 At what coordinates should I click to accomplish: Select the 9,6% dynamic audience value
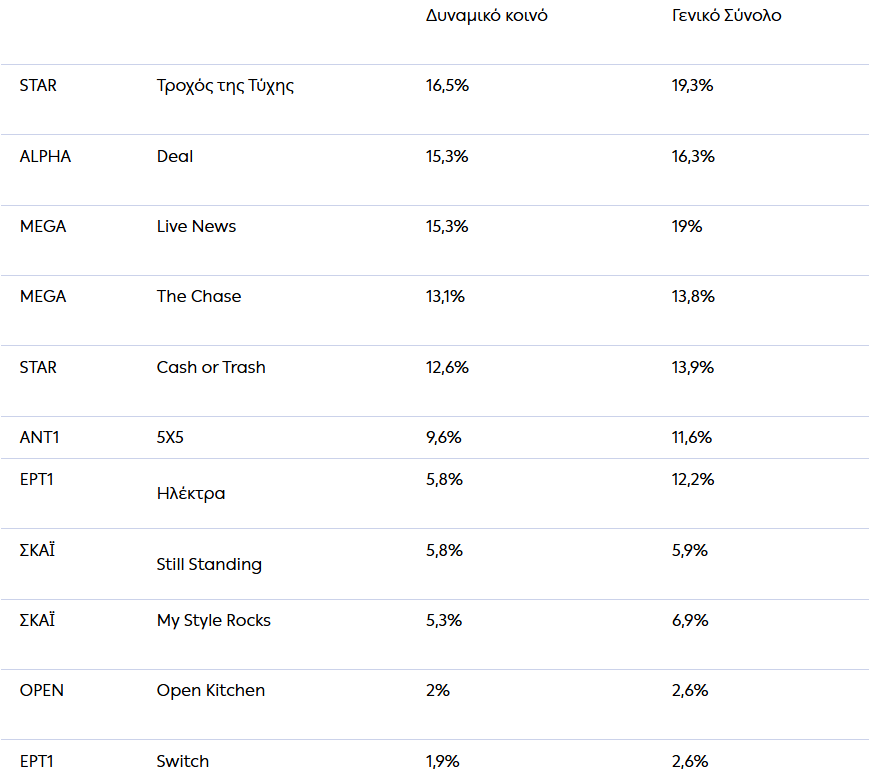[x=444, y=437]
